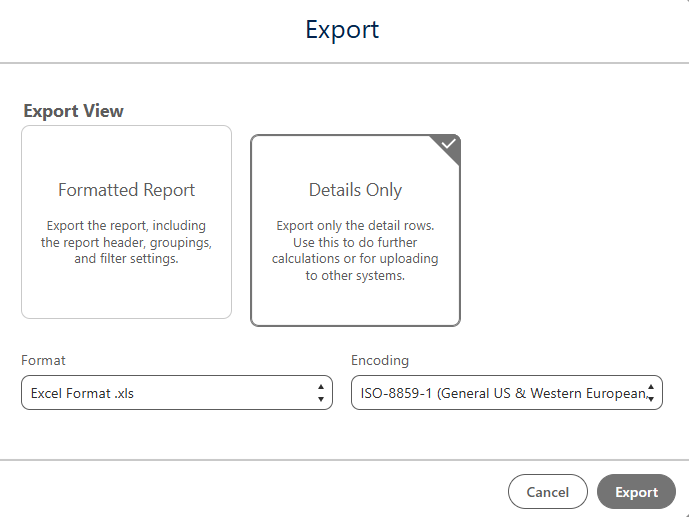This screenshot has width=689, height=517.
Task: Click the Encoding field label
Action: (380, 361)
